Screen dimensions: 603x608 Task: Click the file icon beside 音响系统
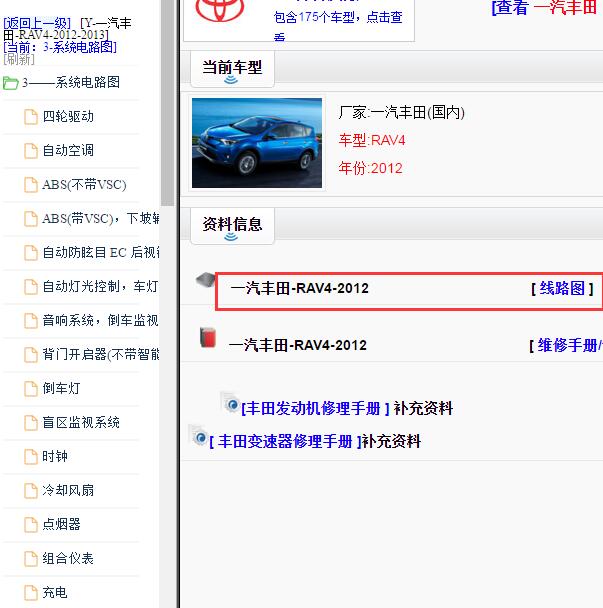pyautogui.click(x=31, y=321)
